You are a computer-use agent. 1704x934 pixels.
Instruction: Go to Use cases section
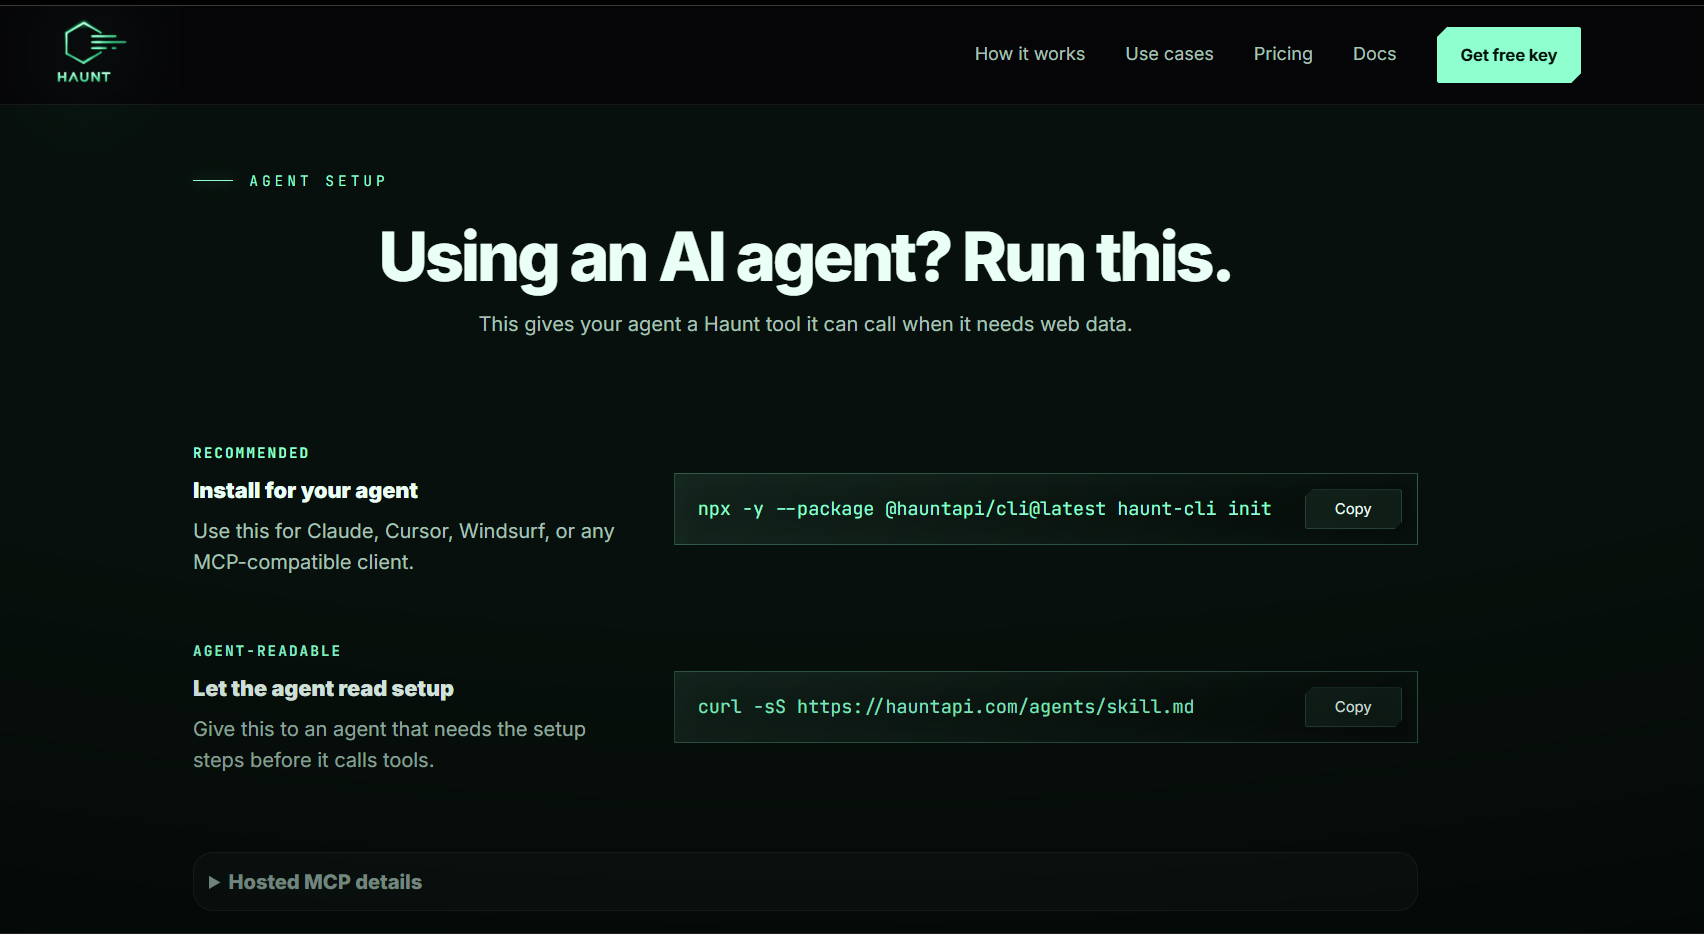pyautogui.click(x=1169, y=54)
